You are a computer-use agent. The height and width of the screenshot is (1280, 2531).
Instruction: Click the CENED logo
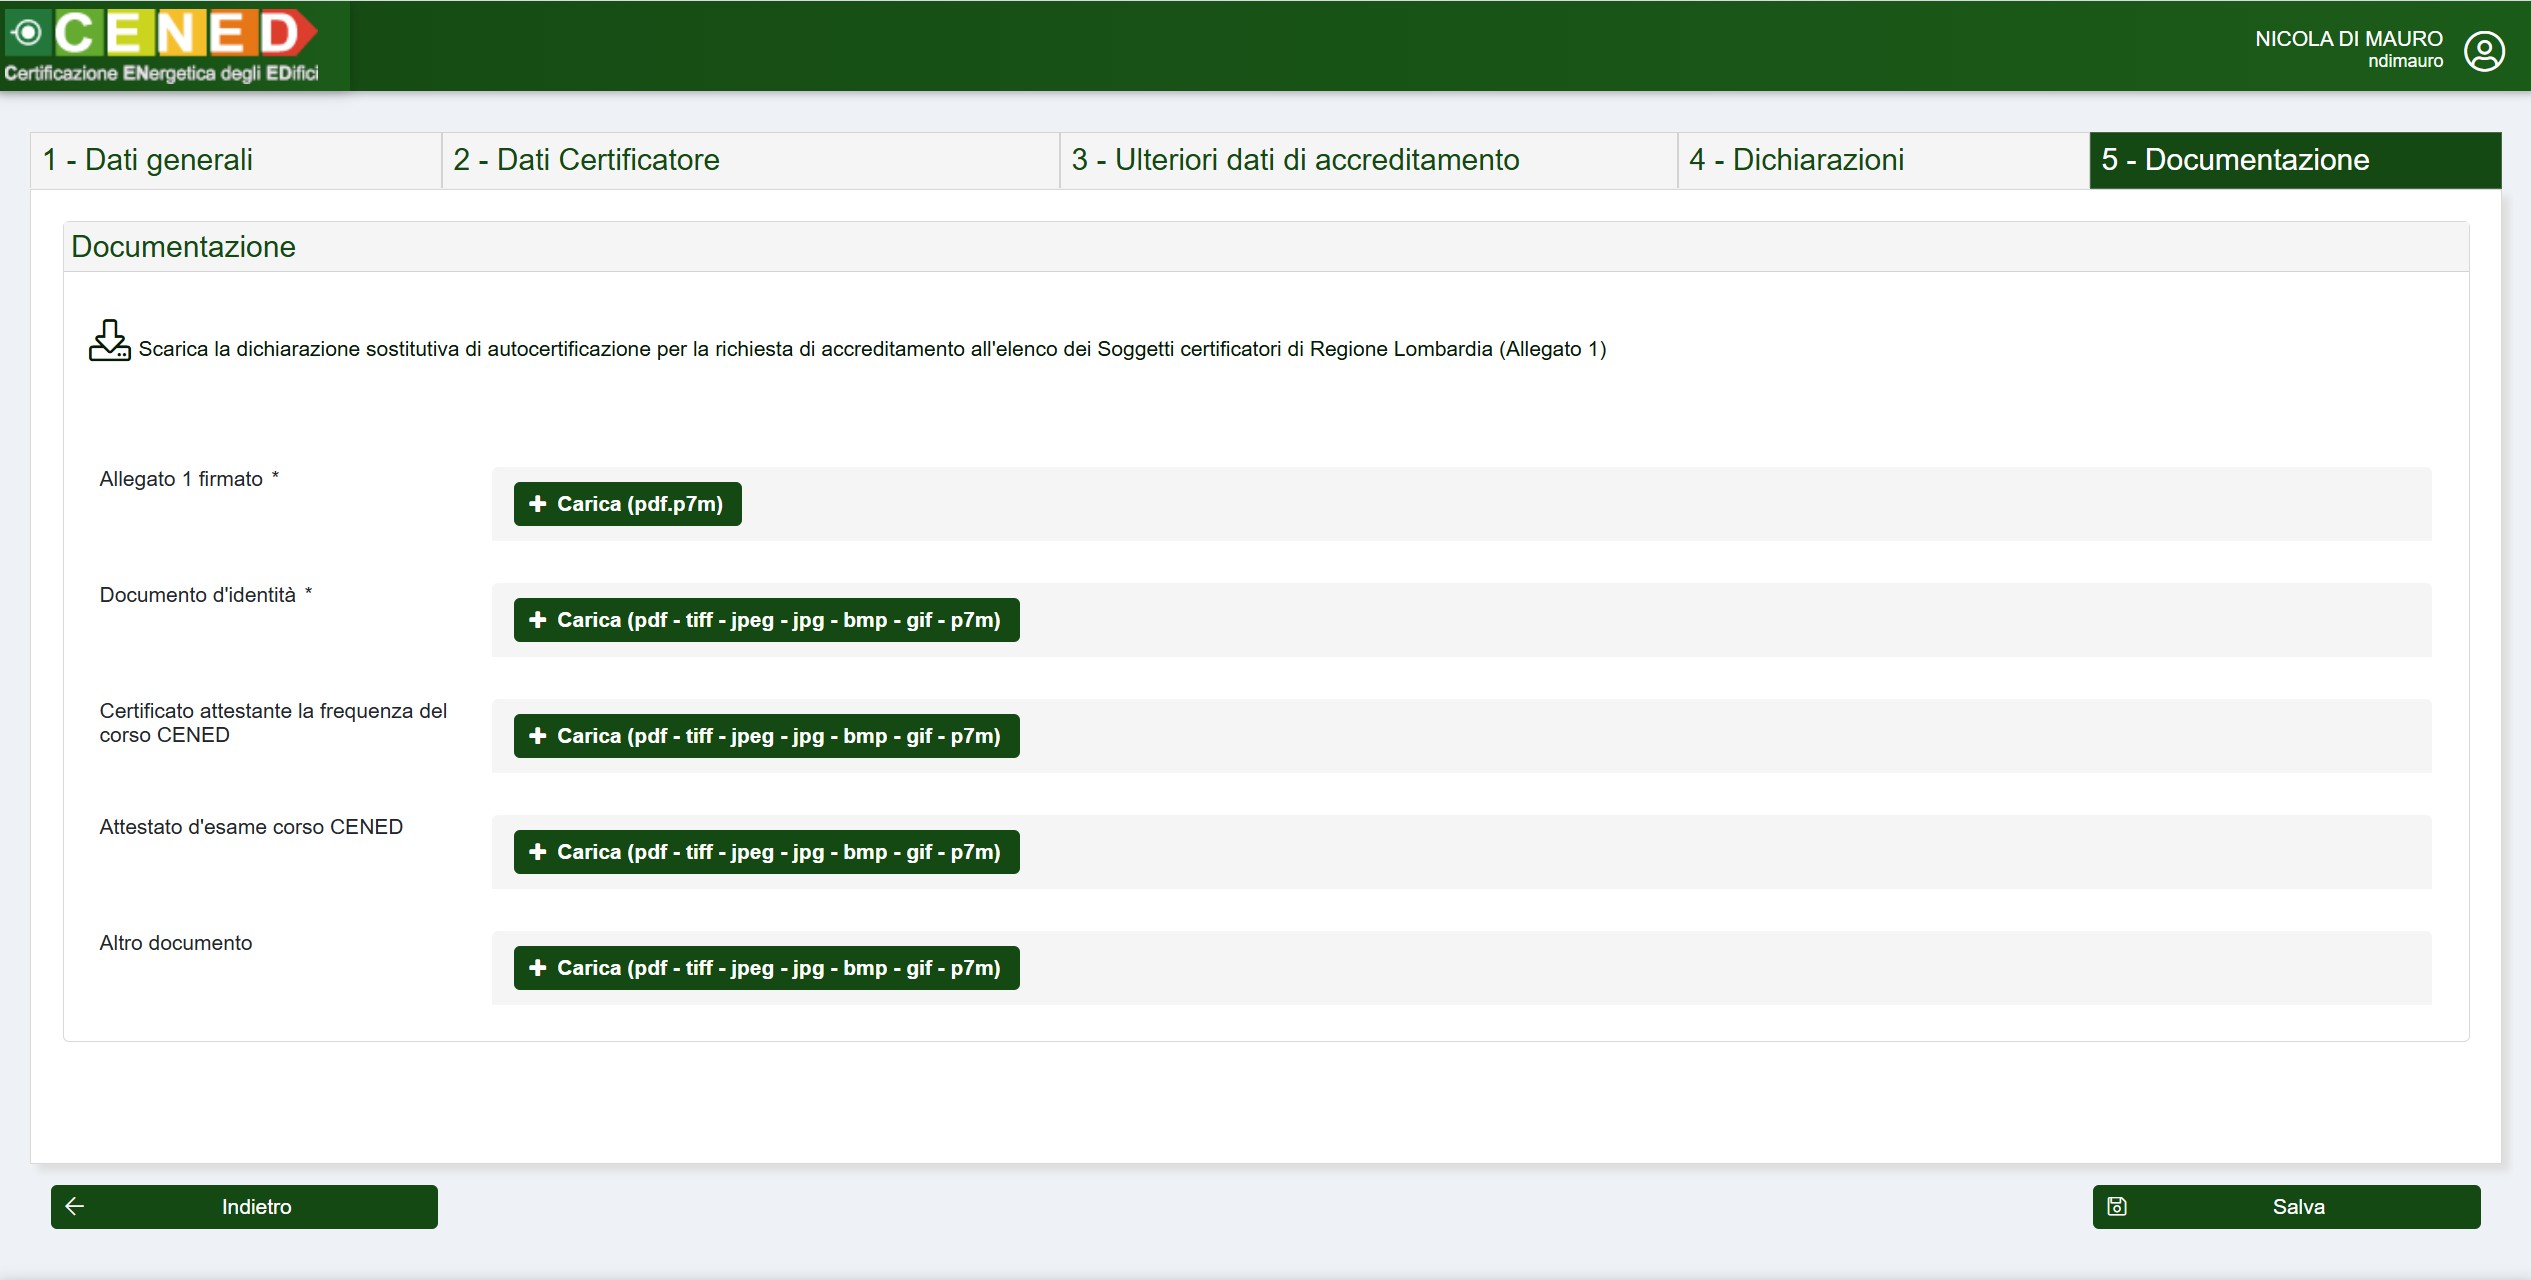point(162,45)
